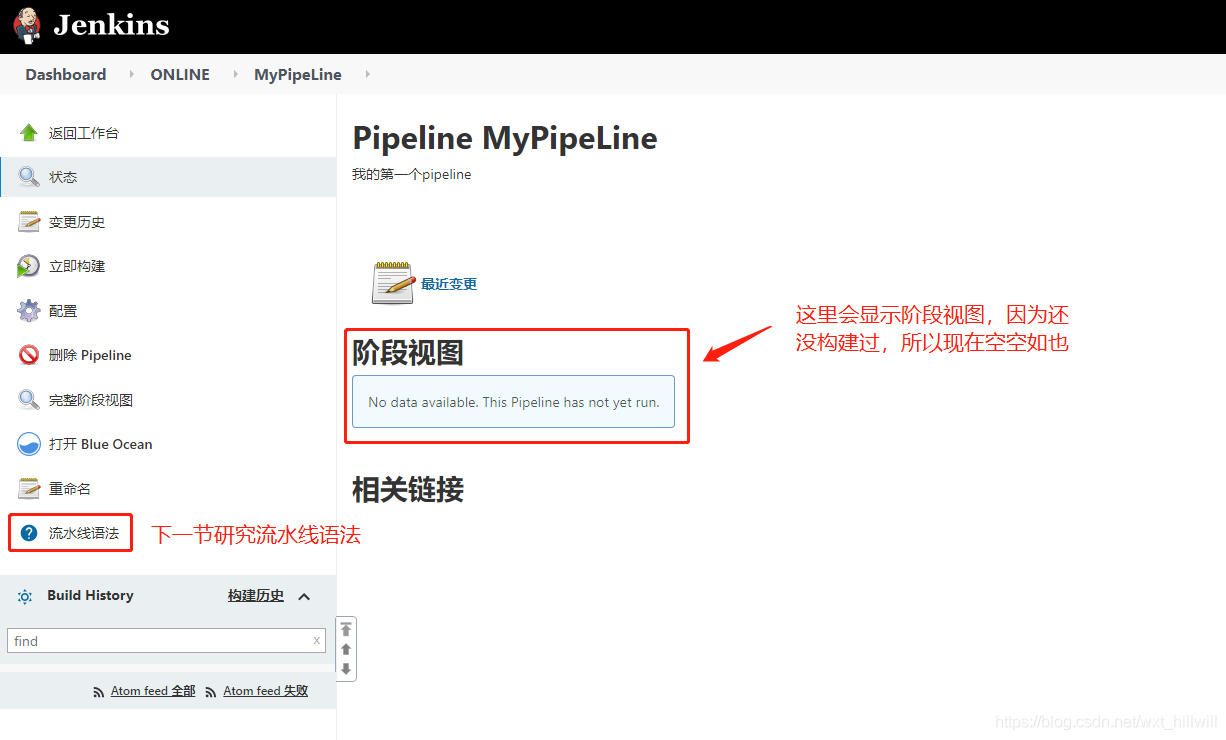Screen dimensions: 1226x740
Task: Click the large notepad icon for 最近变更
Action: 393,283
